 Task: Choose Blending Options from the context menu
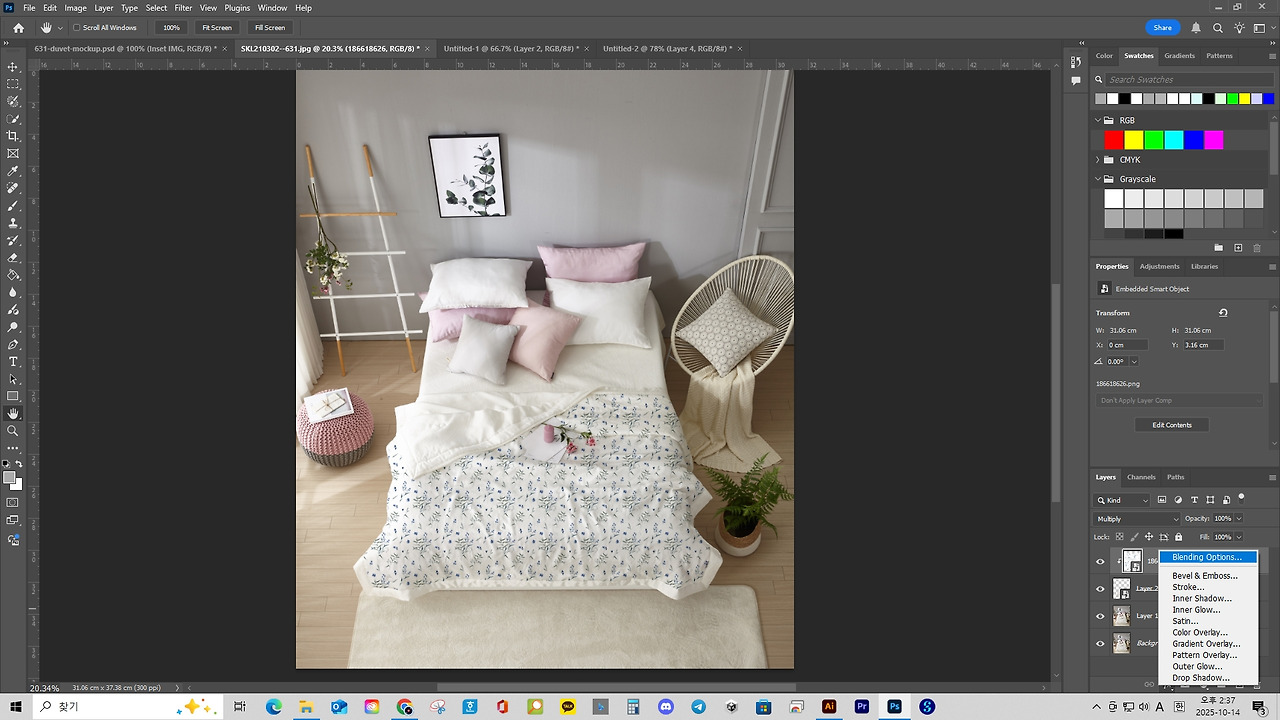(x=1207, y=557)
